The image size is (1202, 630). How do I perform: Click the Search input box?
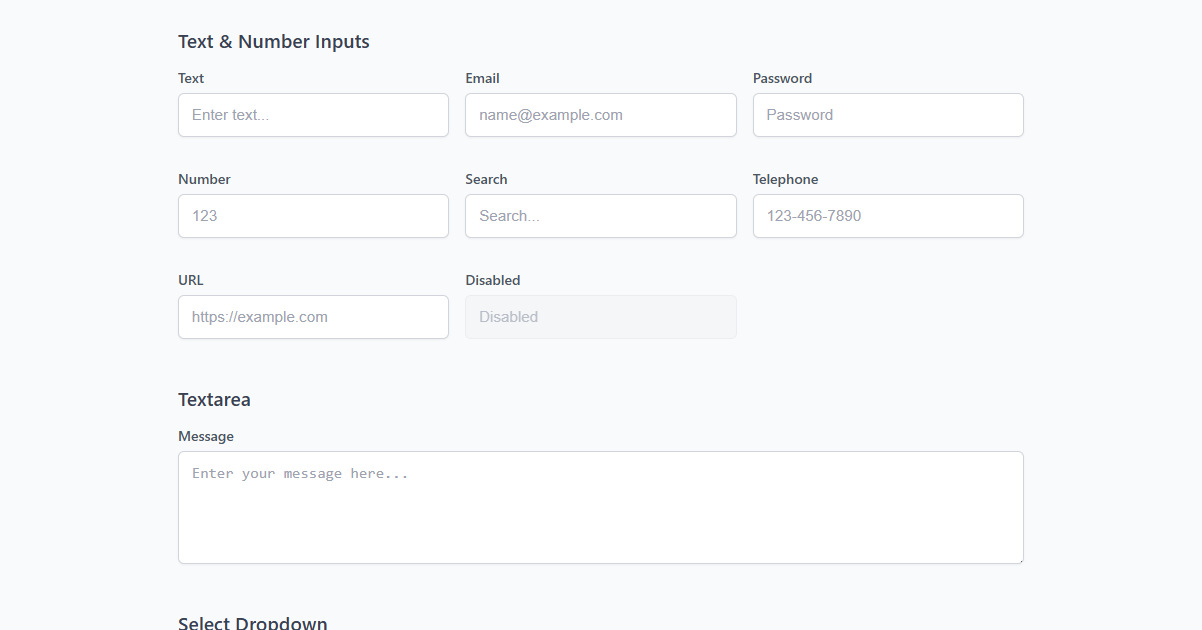click(601, 216)
